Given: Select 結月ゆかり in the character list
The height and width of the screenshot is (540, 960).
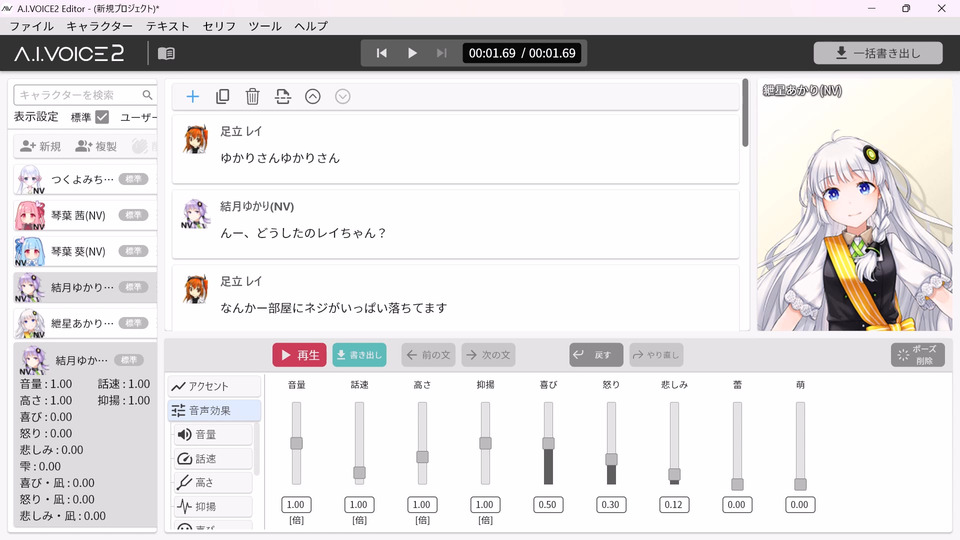Looking at the screenshot, I should point(85,287).
